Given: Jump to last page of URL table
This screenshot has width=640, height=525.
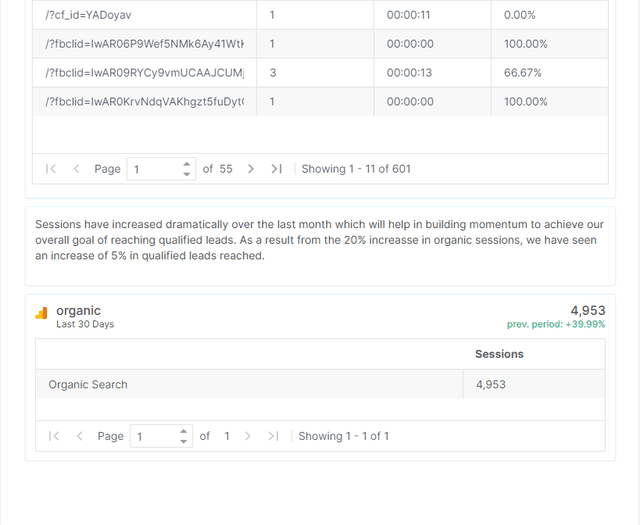Looking at the screenshot, I should pos(277,169).
